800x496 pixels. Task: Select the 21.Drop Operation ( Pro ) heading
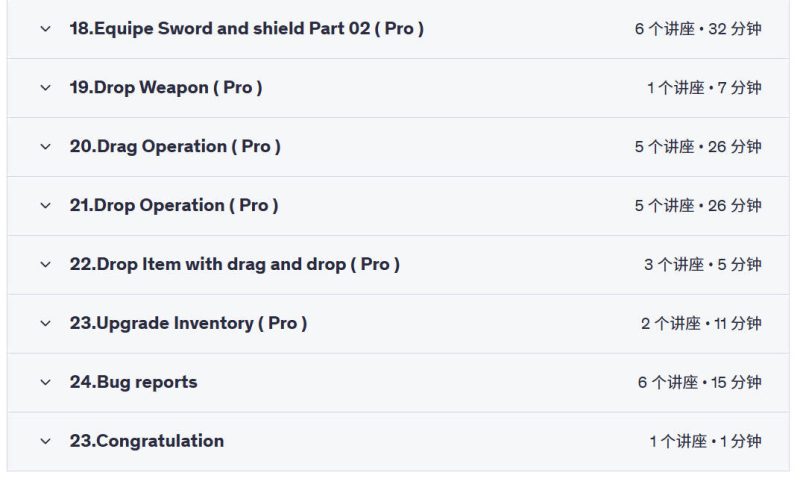pos(174,206)
